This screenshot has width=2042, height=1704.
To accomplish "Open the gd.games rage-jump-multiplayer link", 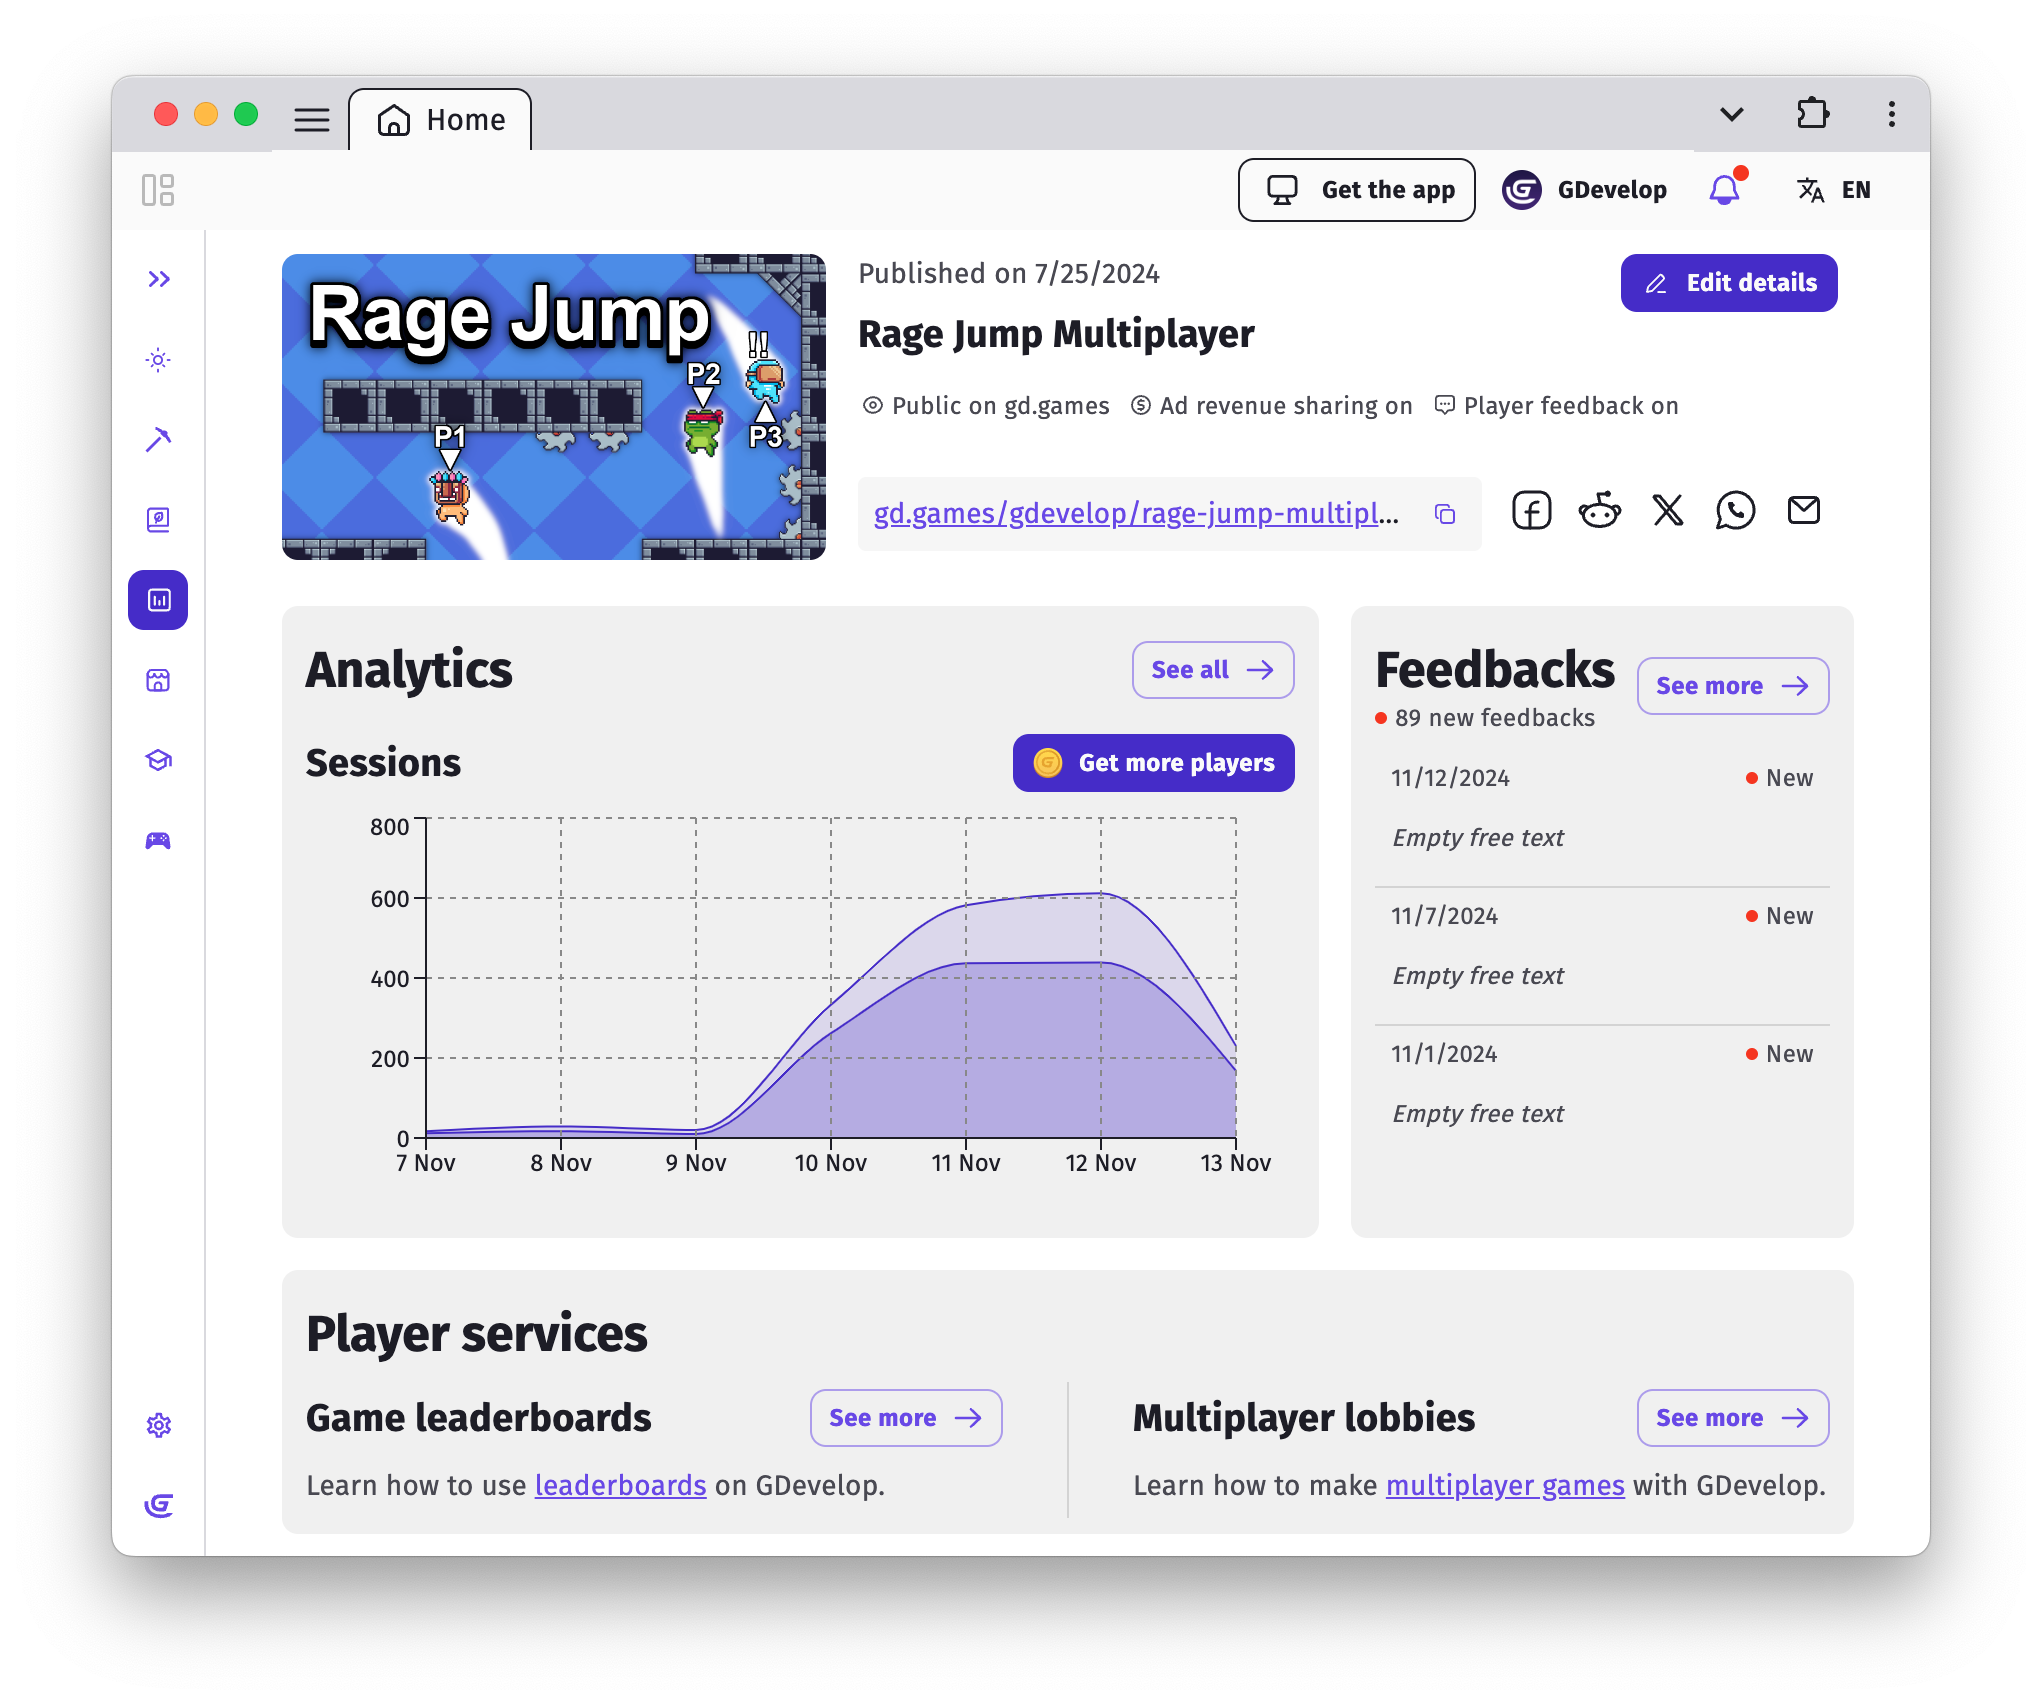I will 1136,513.
